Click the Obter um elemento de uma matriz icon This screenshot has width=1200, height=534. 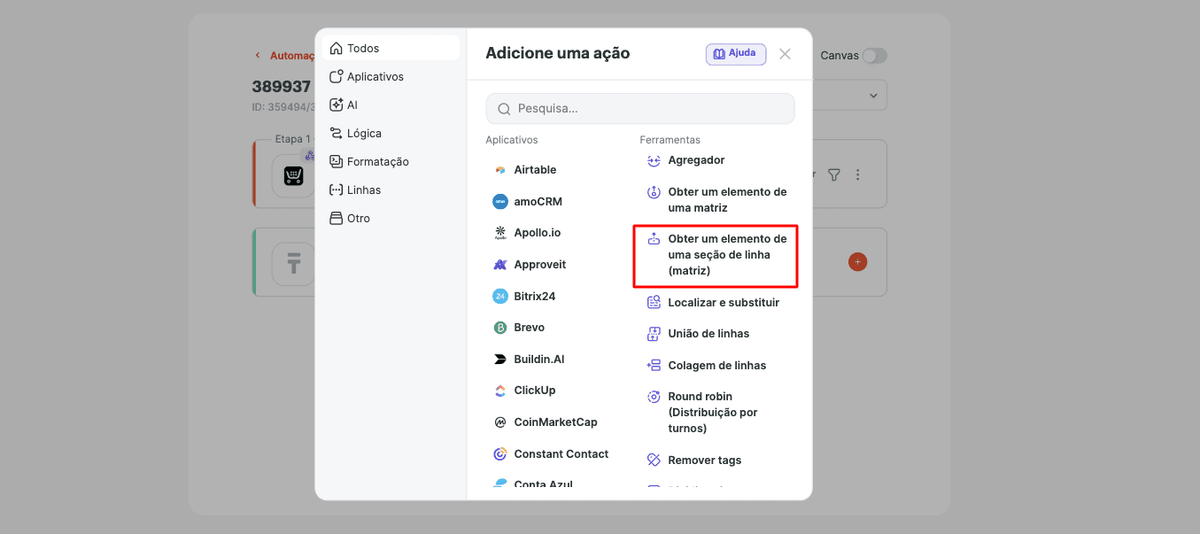click(x=654, y=192)
